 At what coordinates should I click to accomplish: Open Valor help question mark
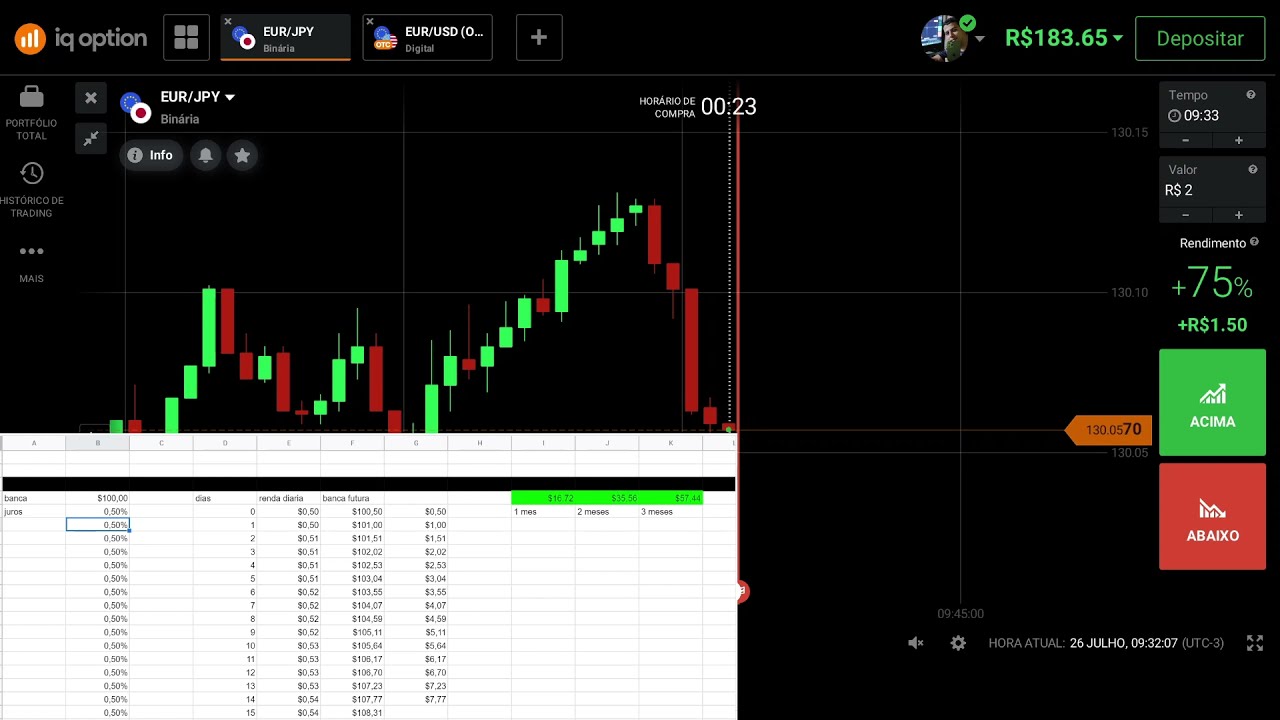1252,170
